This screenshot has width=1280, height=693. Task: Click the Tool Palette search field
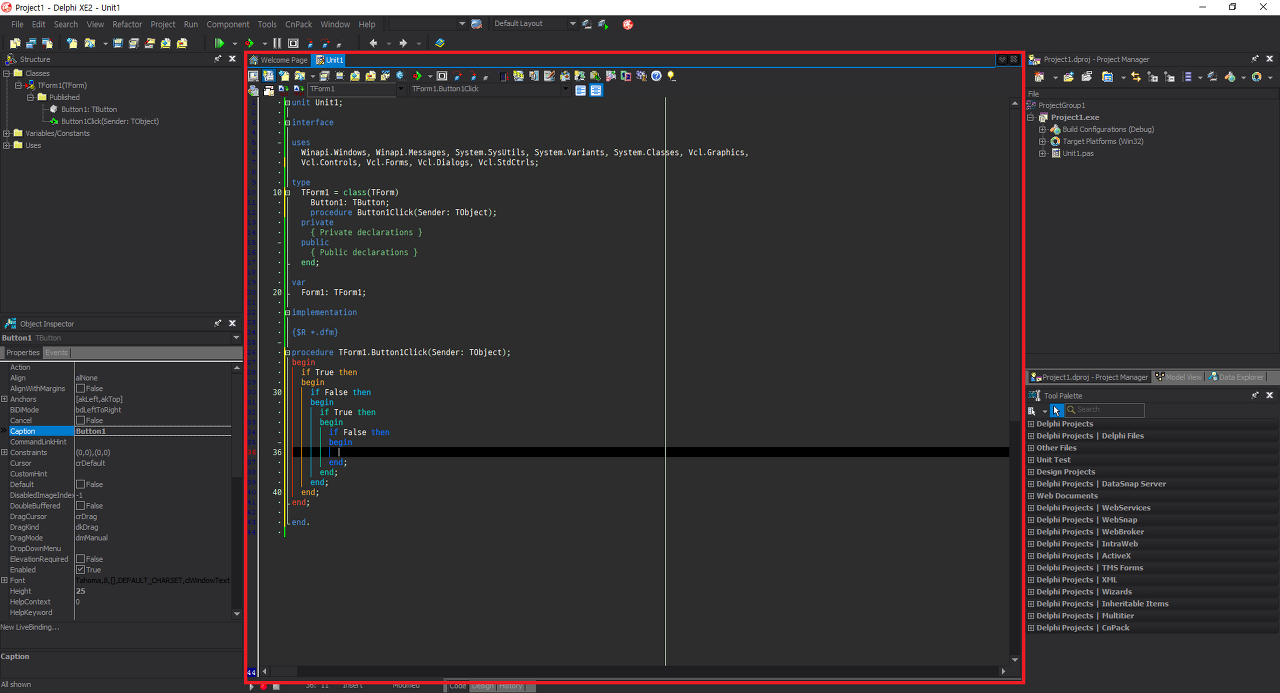click(x=1105, y=410)
